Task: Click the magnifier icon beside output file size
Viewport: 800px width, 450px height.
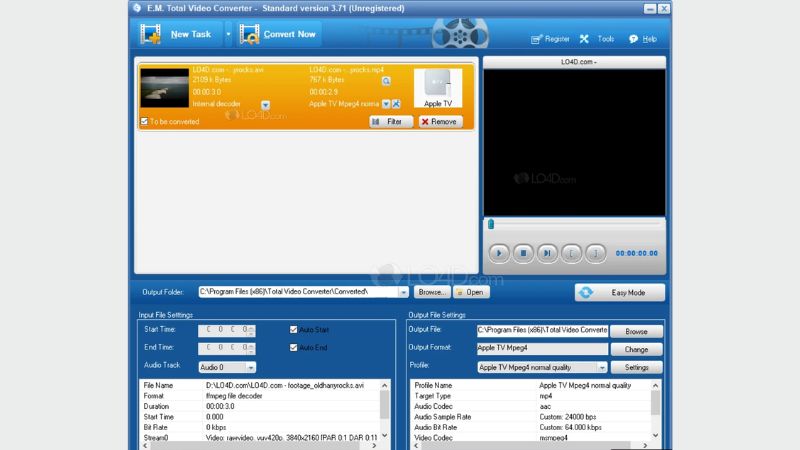Action: tap(386, 81)
